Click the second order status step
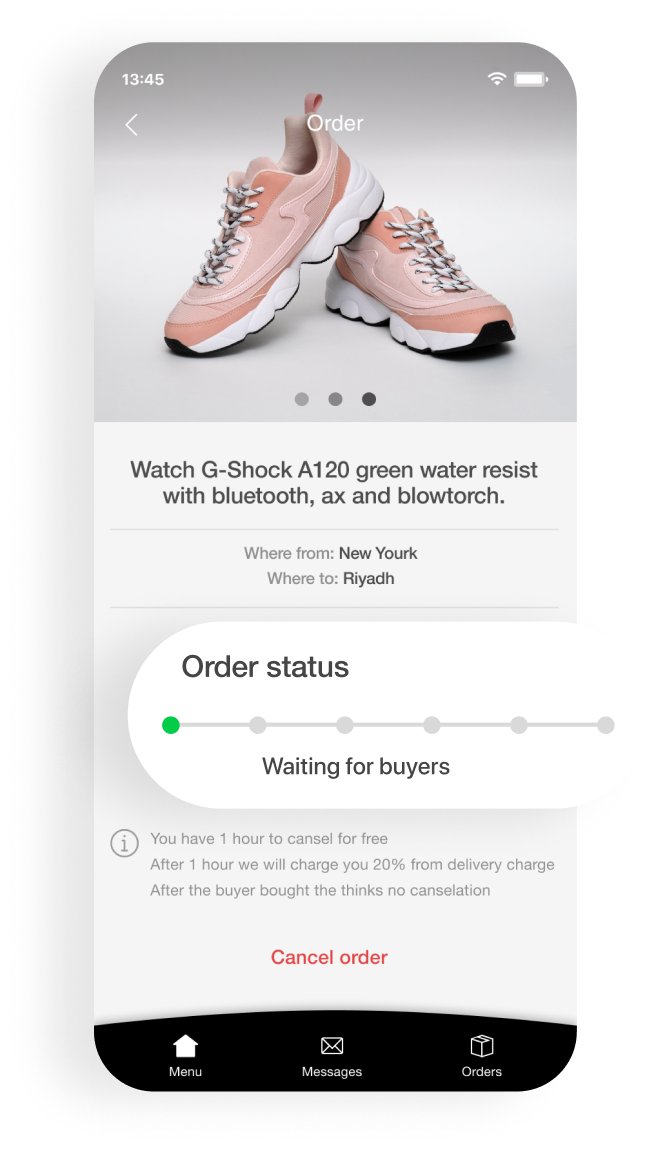Screen dimensions: 655x1150 click(x=257, y=725)
